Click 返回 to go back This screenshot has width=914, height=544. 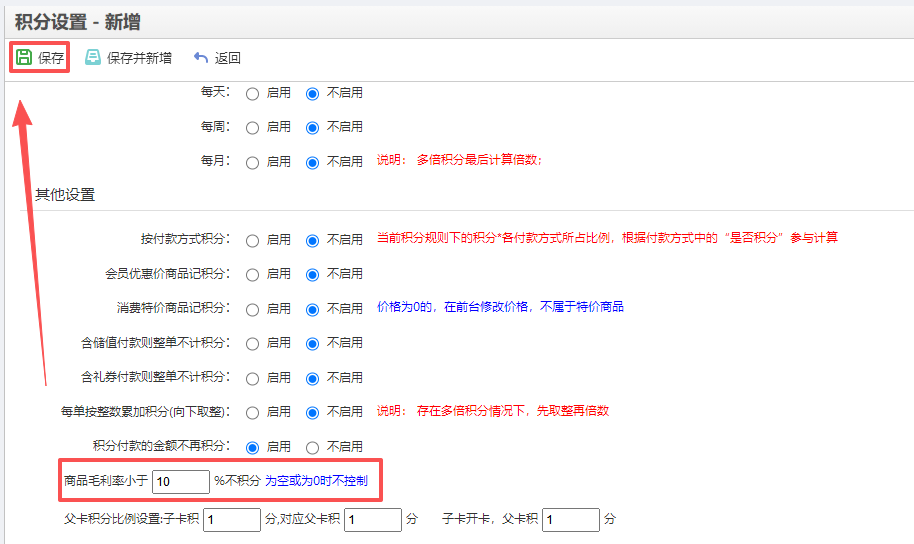tap(228, 58)
